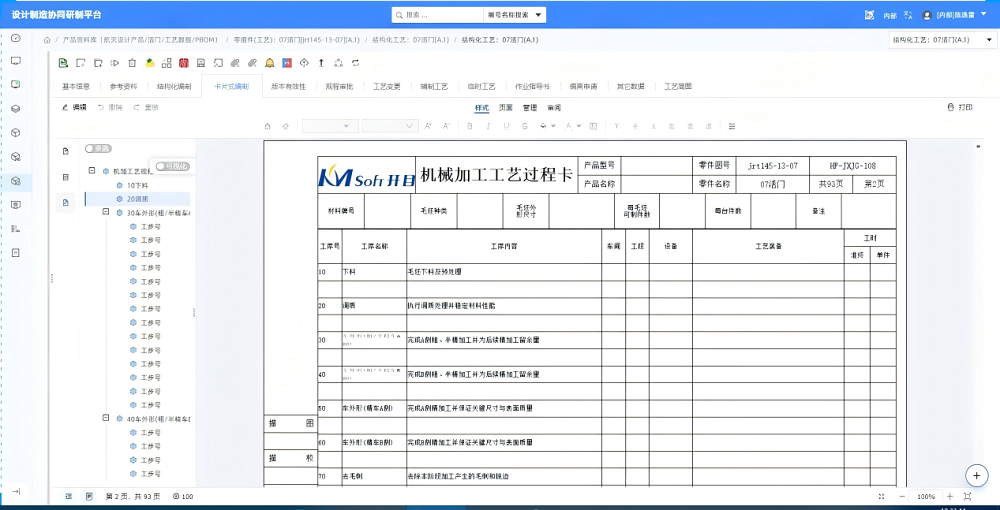Switch to the 结构化编制 tab

(173, 86)
